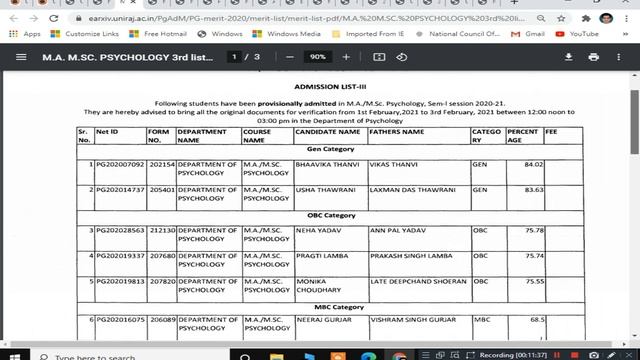
Task: Go forward in browser history
Action: (x=33, y=18)
